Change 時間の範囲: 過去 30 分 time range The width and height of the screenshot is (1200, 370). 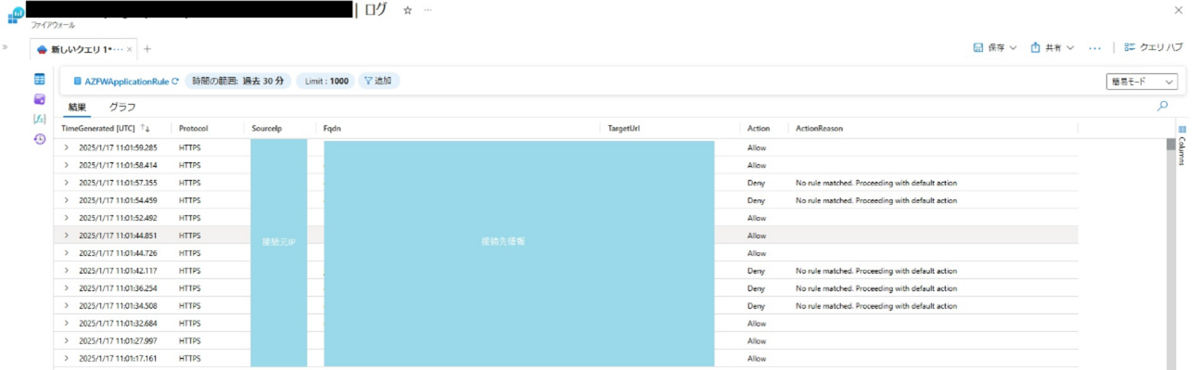click(x=238, y=81)
